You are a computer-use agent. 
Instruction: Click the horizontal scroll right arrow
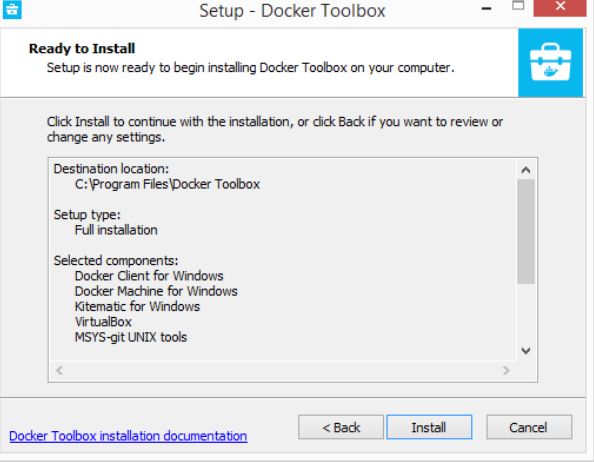[506, 370]
